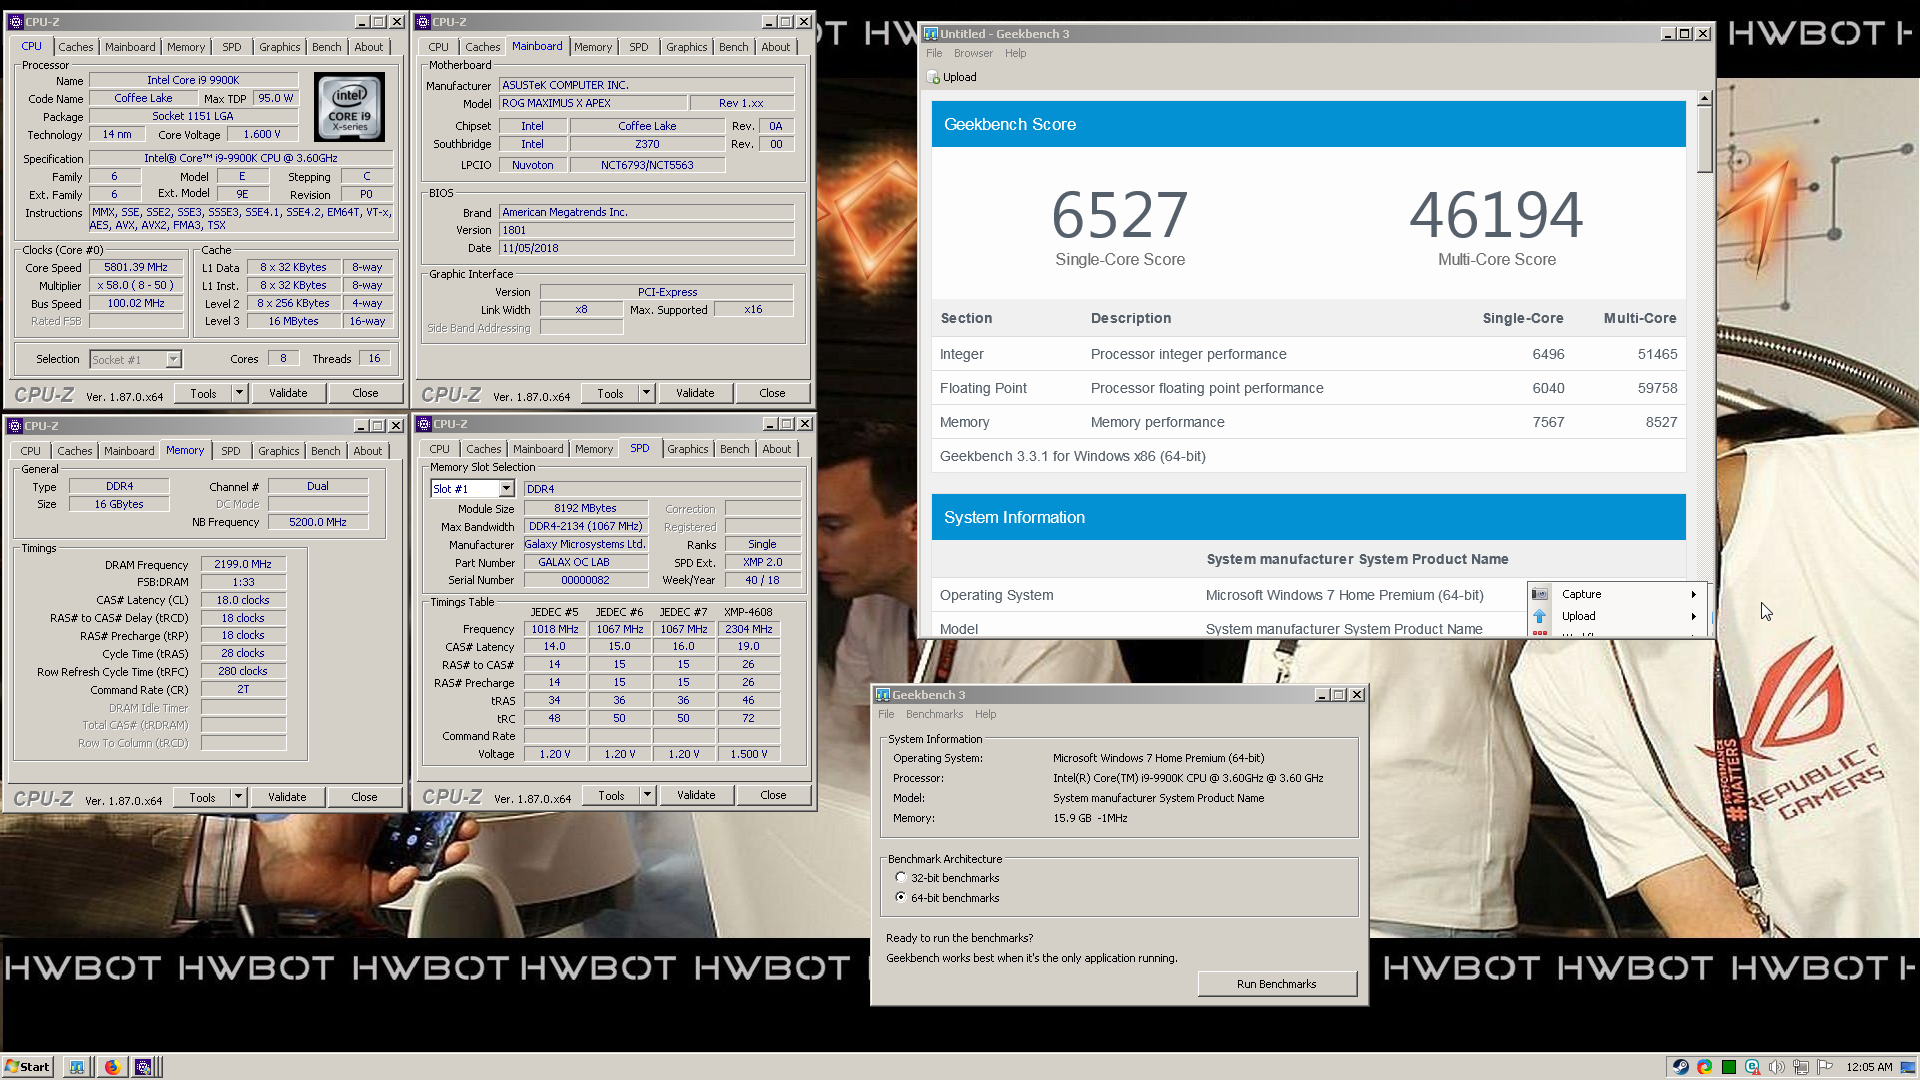Click Close button in CPU-Z Memory window
The width and height of the screenshot is (1920, 1080).
click(364, 797)
